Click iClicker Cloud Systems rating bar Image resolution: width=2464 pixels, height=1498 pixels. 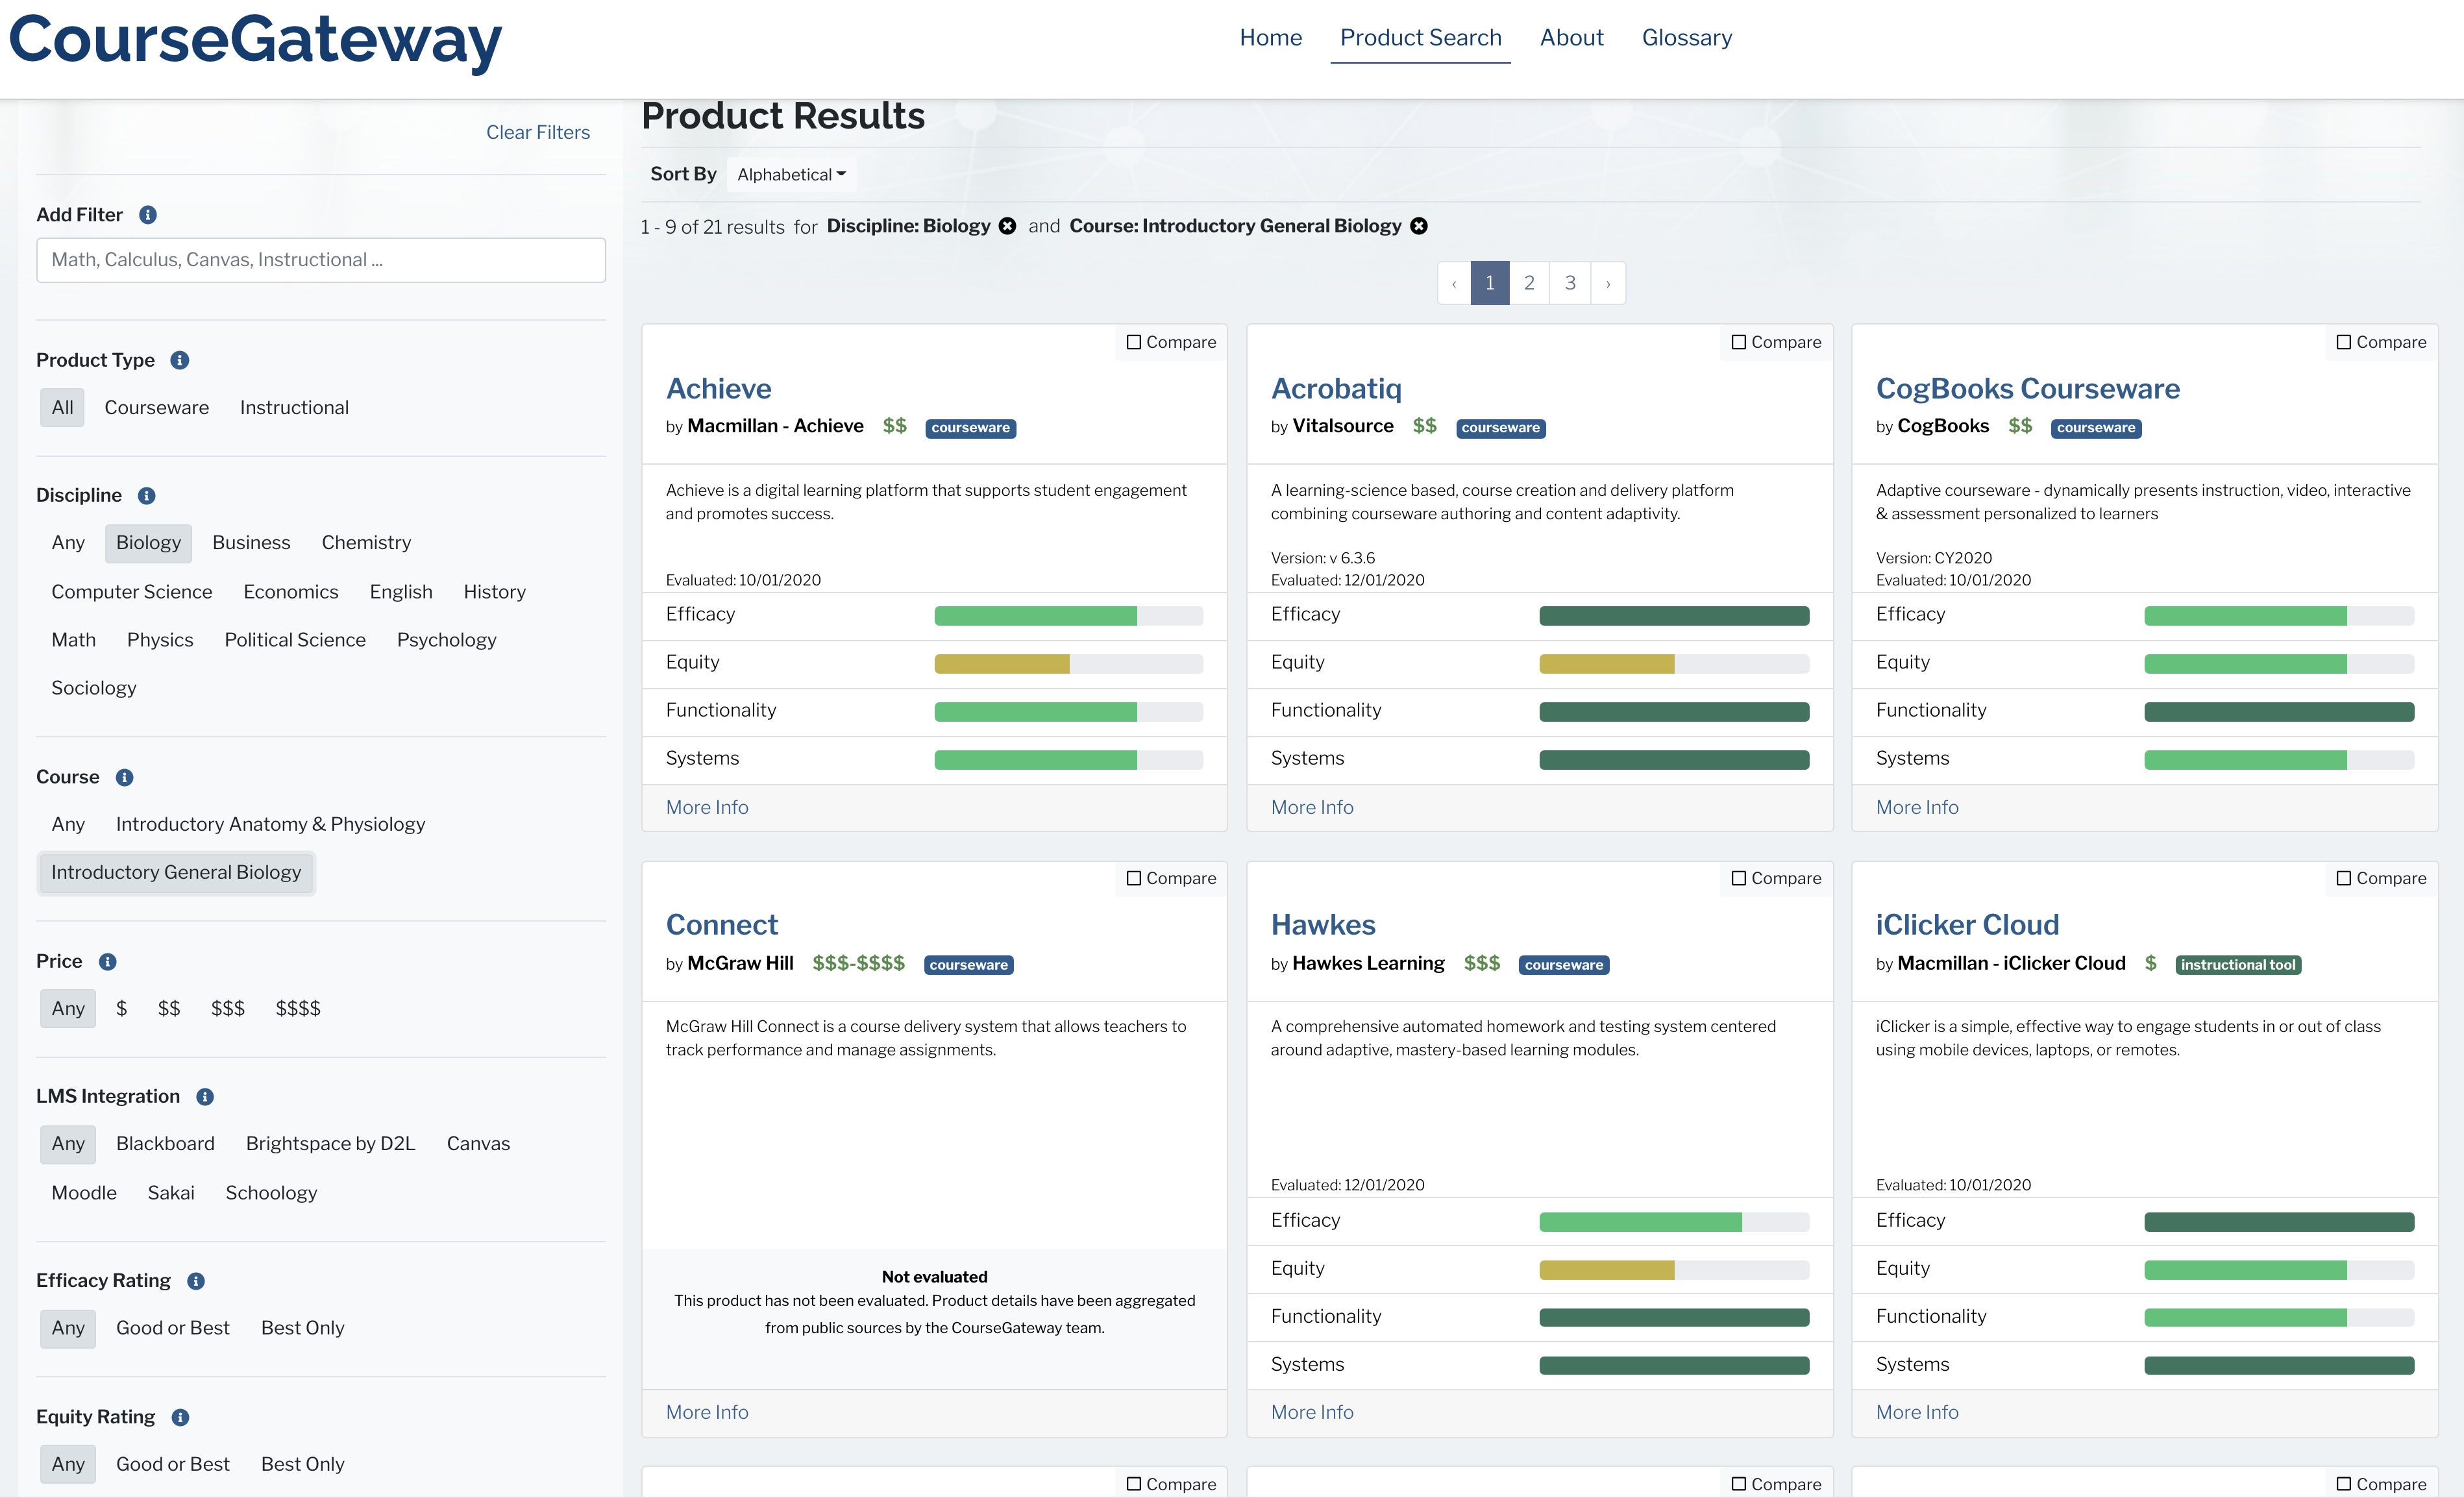[2279, 1366]
